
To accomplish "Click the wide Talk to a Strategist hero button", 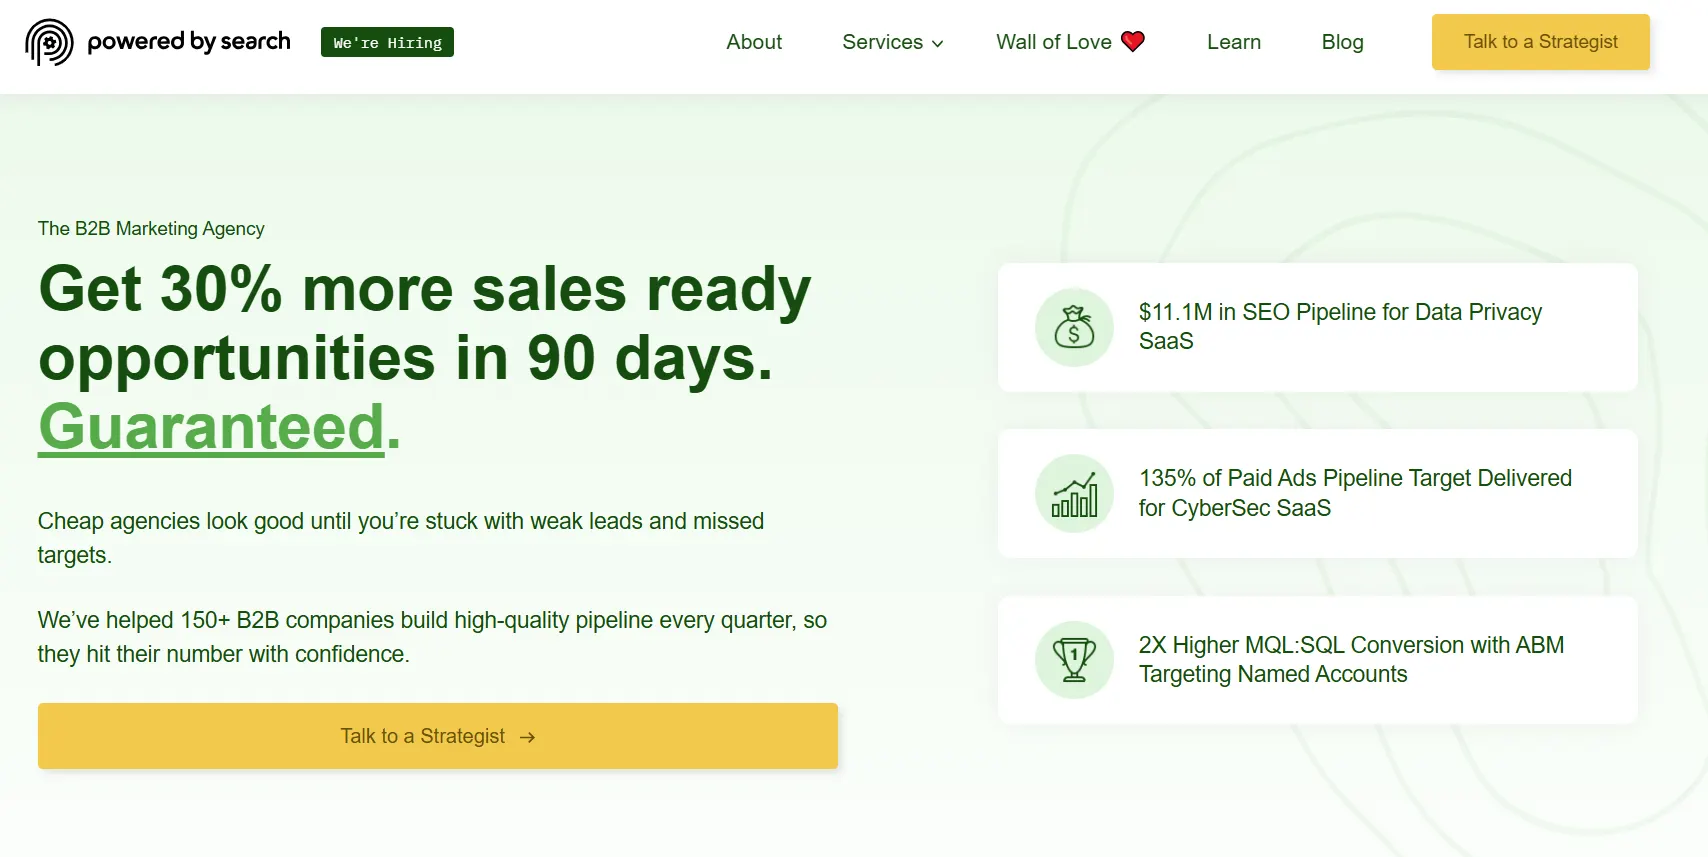I will (438, 736).
